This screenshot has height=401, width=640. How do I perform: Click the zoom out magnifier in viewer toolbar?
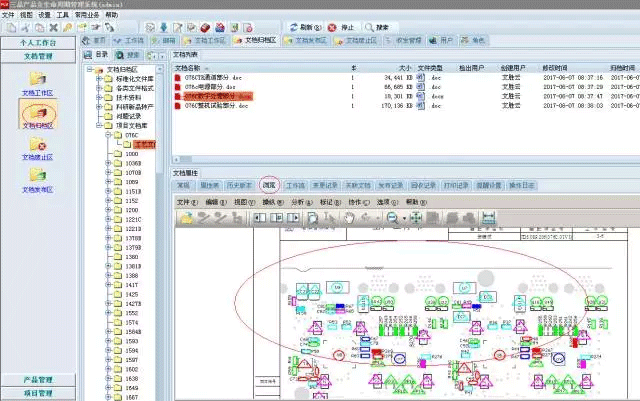[392, 217]
